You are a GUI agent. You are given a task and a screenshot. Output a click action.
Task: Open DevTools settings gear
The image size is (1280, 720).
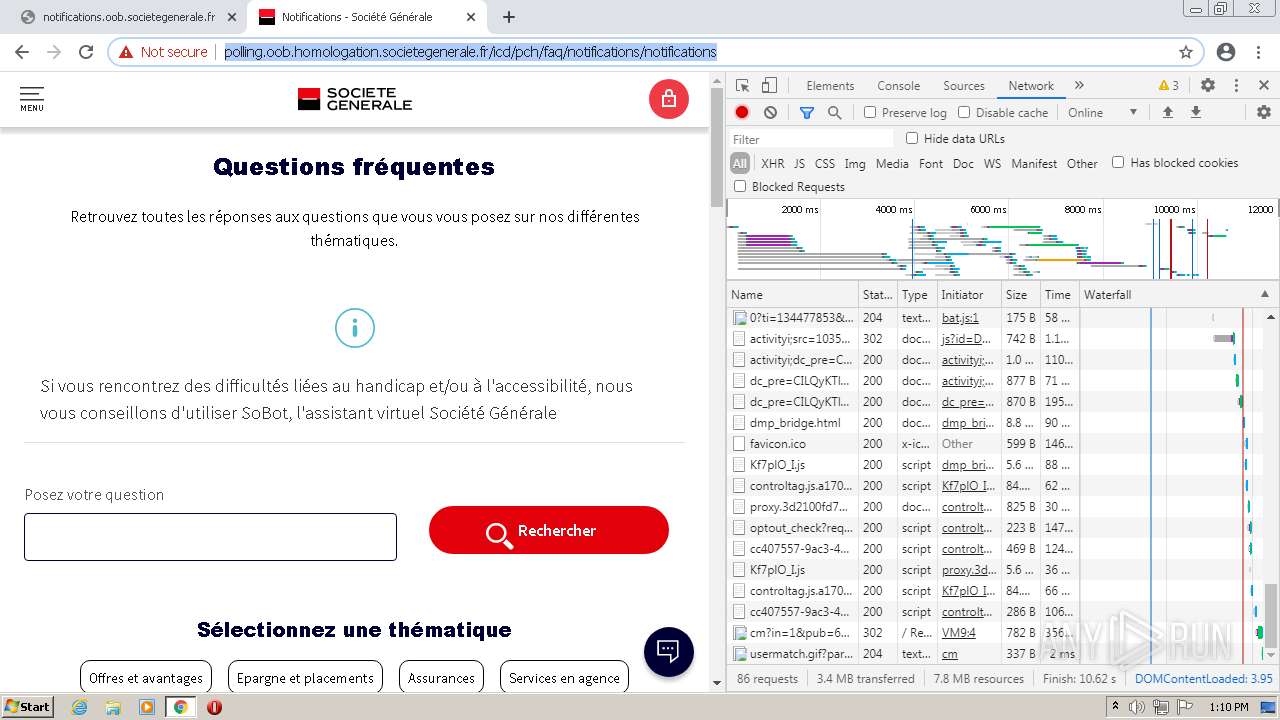1208,86
